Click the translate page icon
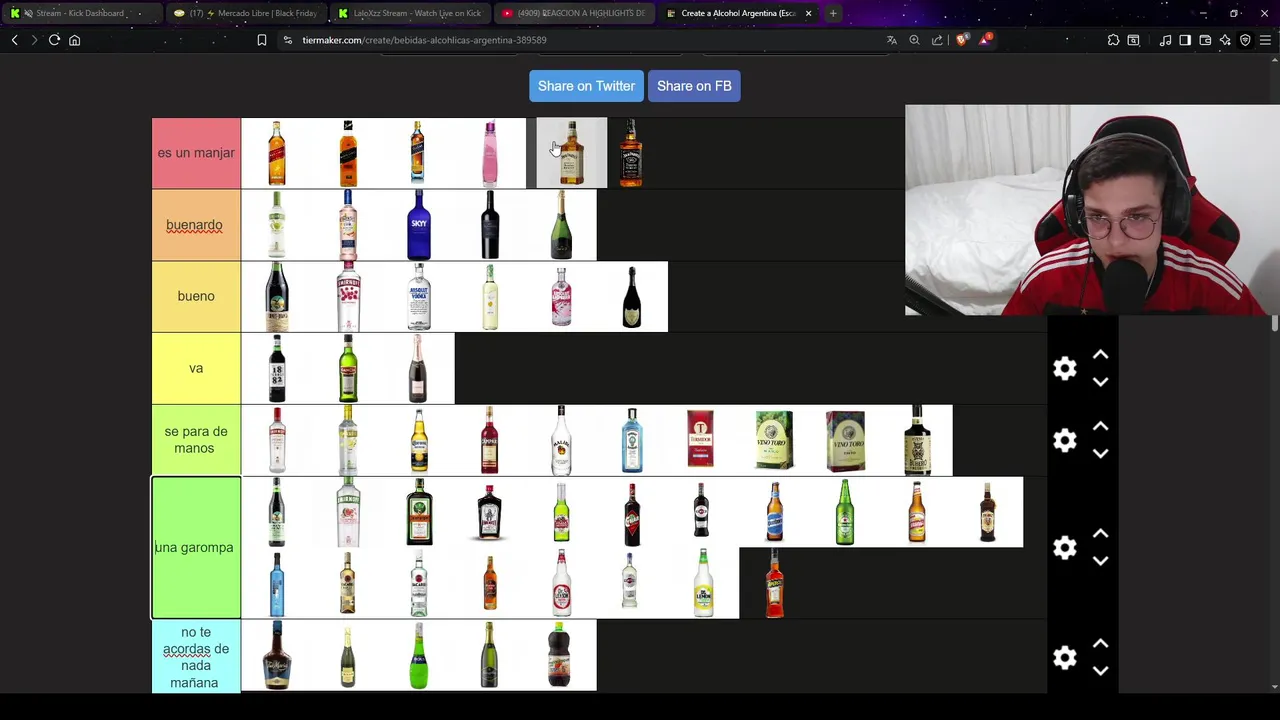Viewport: 1280px width, 720px height. (x=892, y=40)
